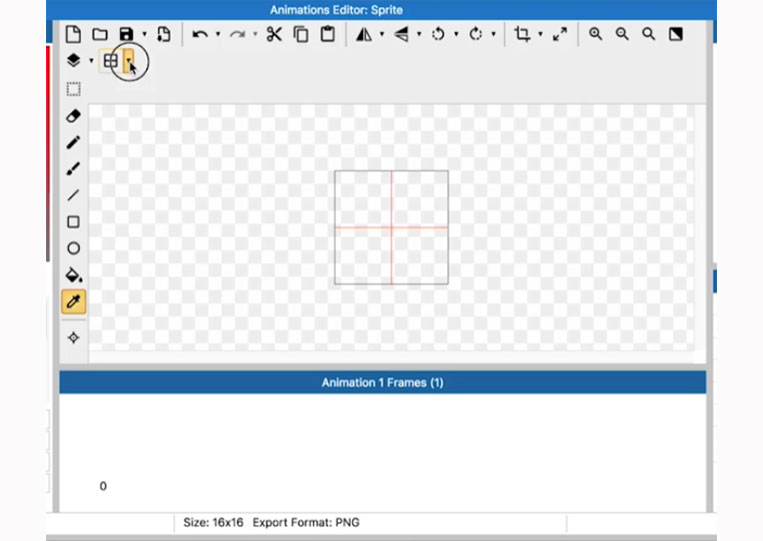The width and height of the screenshot is (763, 541).
Task: Click the Animation 1 Frames (1) header
Action: (382, 382)
